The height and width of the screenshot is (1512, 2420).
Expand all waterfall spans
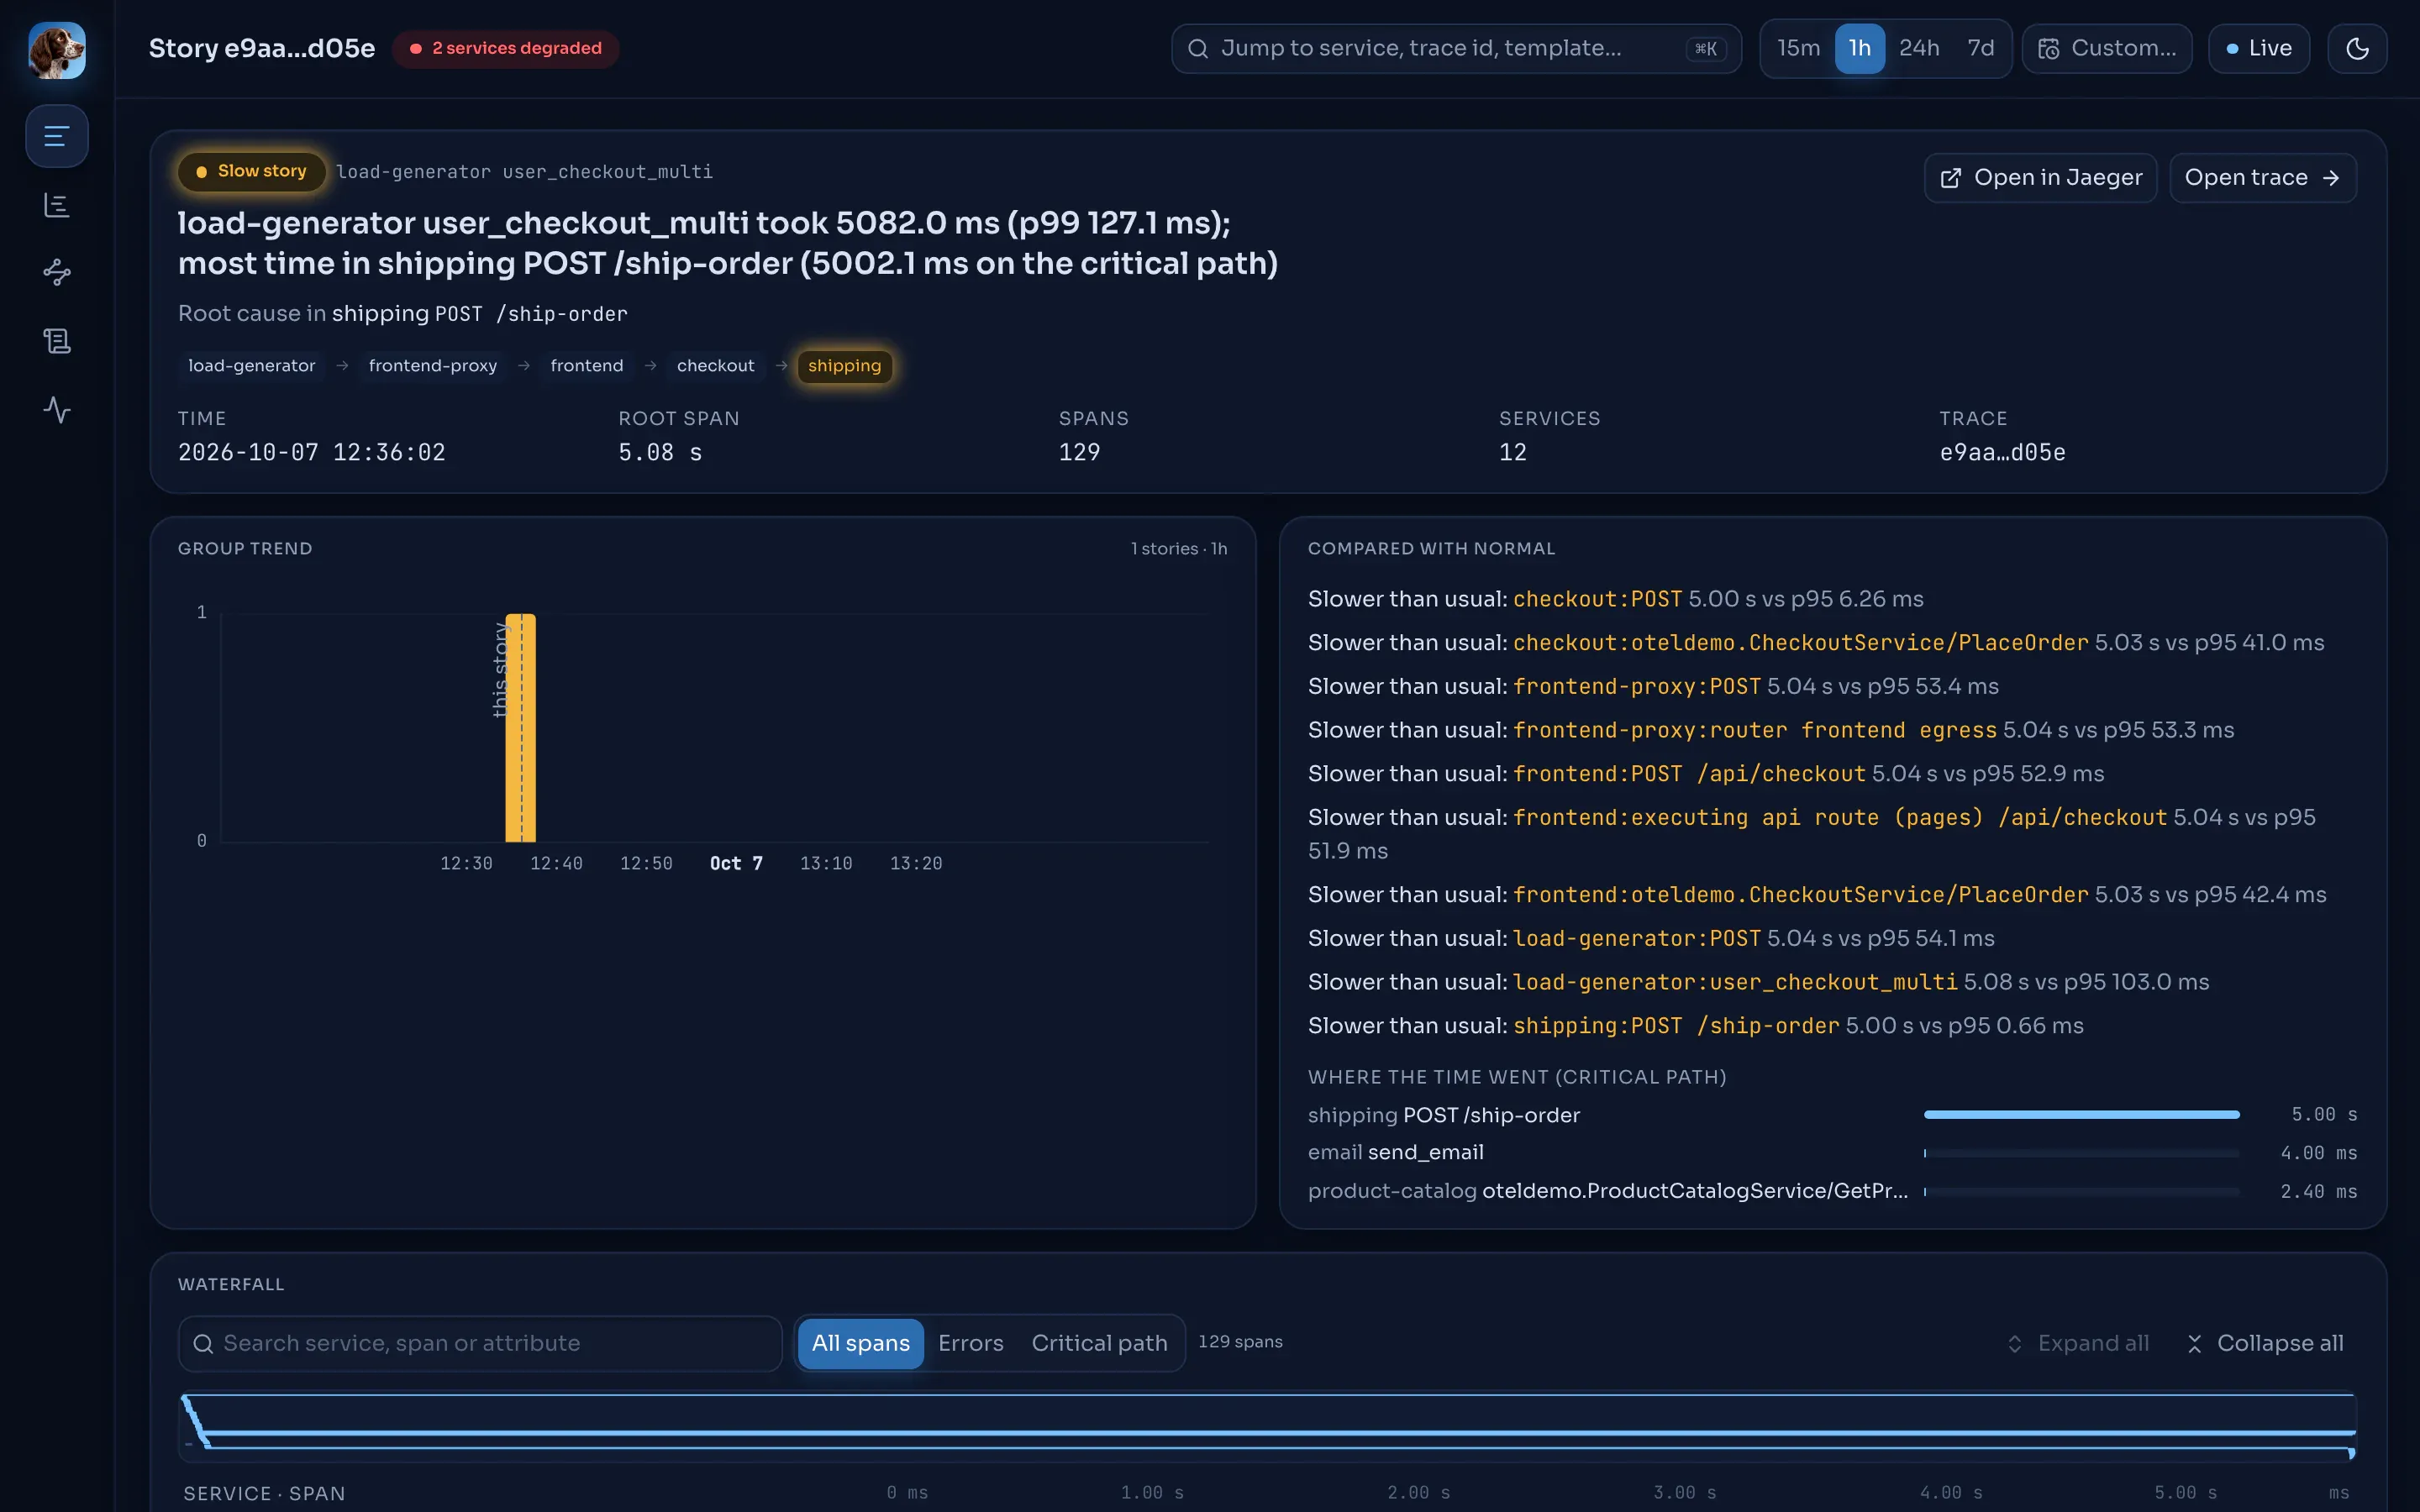[x=2078, y=1343]
